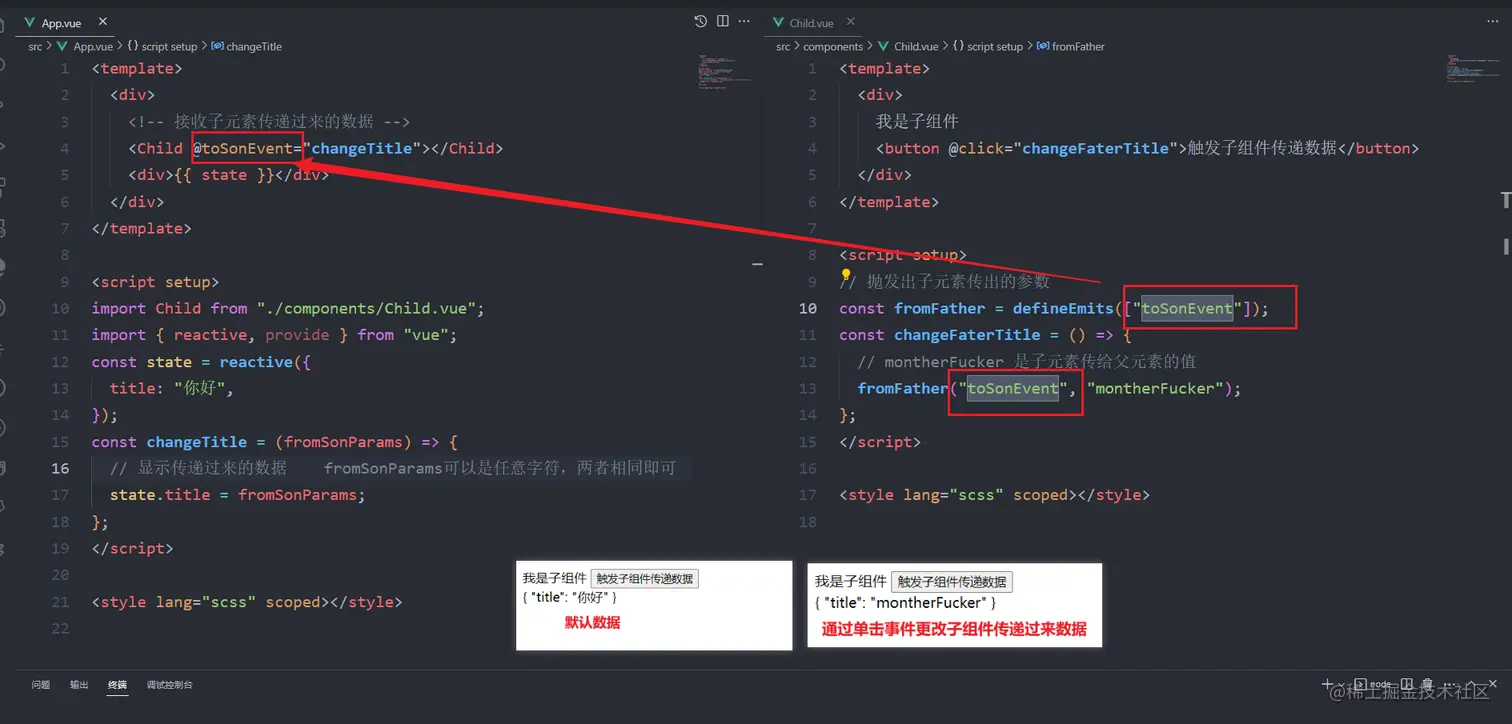Close the bottom terminal panel
This screenshot has height=724, width=1512.
point(1492,683)
